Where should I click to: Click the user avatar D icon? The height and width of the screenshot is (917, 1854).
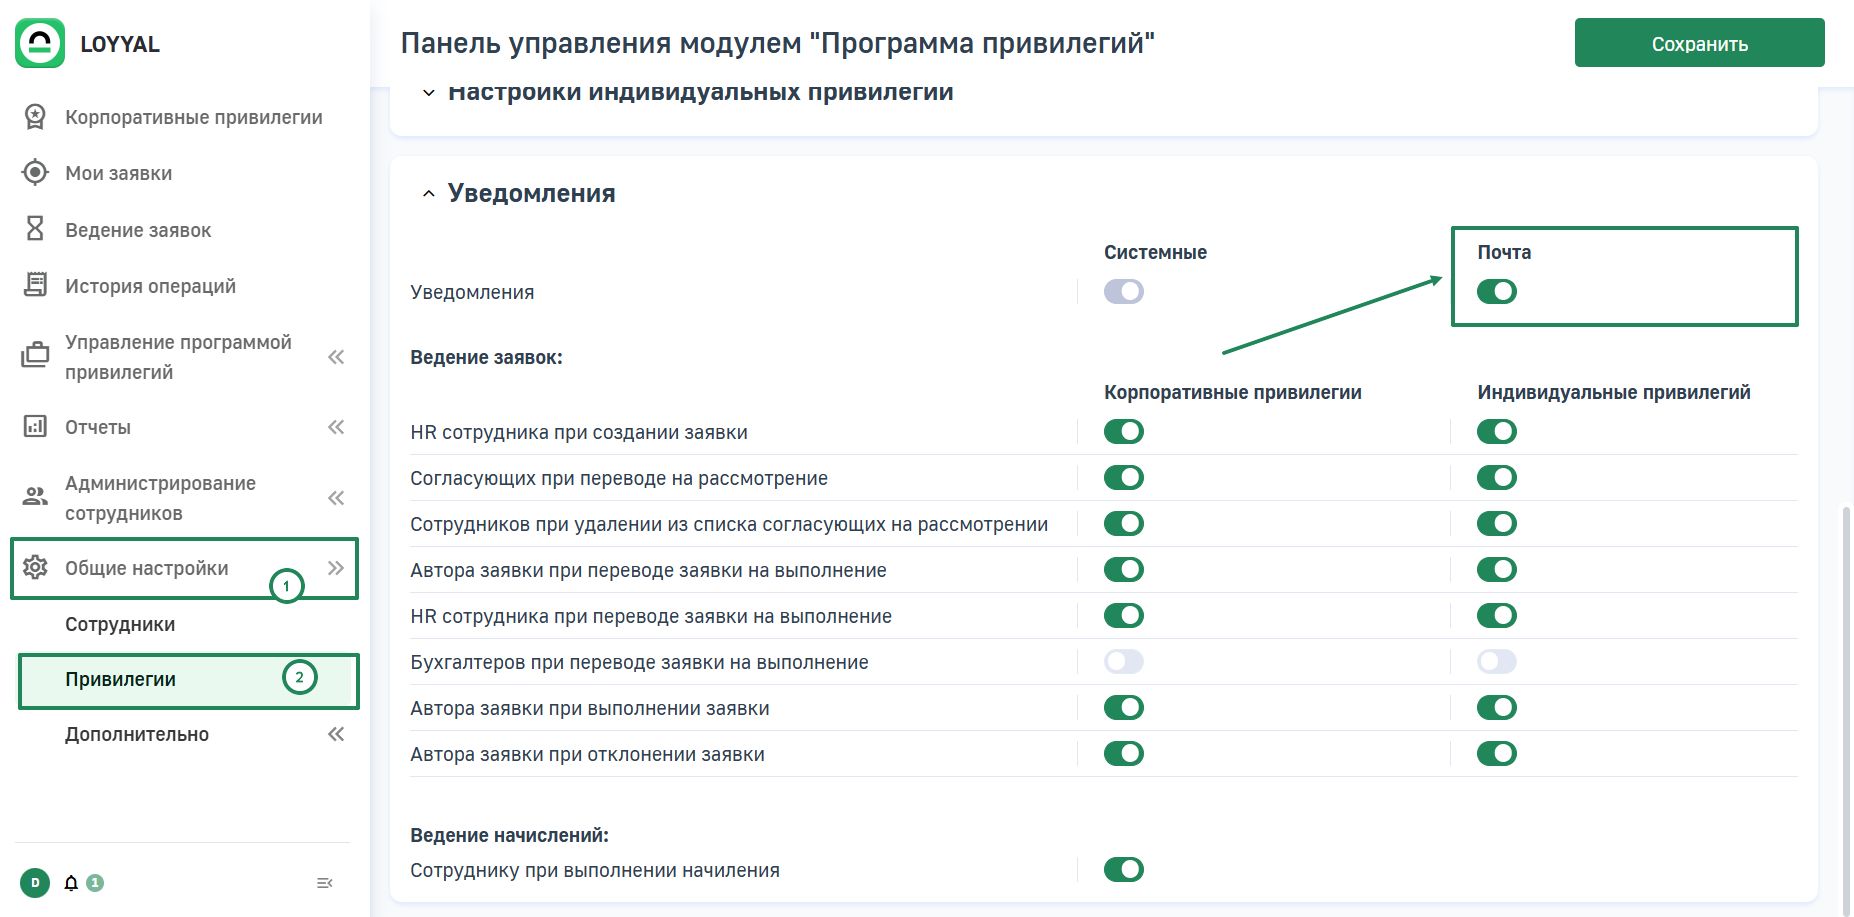[35, 883]
